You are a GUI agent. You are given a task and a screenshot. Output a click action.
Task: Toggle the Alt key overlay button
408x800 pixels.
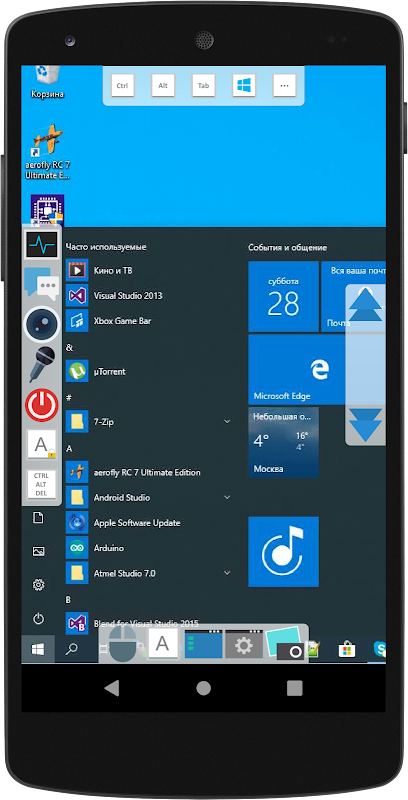pyautogui.click(x=163, y=86)
